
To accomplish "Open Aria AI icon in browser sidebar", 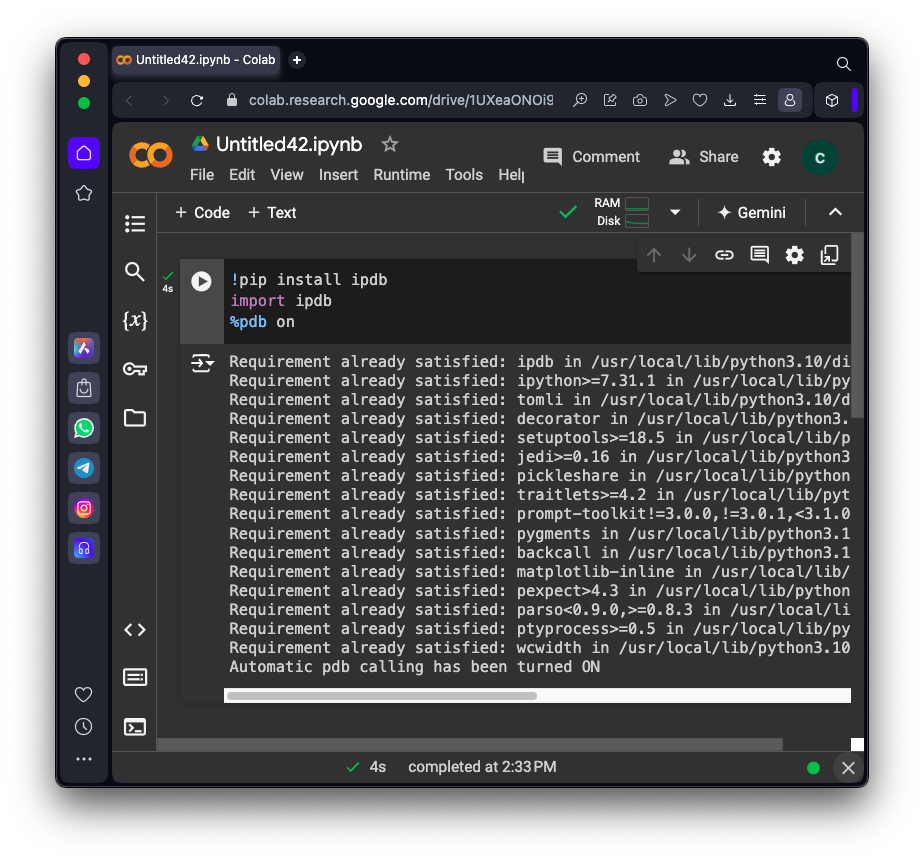I will [84, 348].
